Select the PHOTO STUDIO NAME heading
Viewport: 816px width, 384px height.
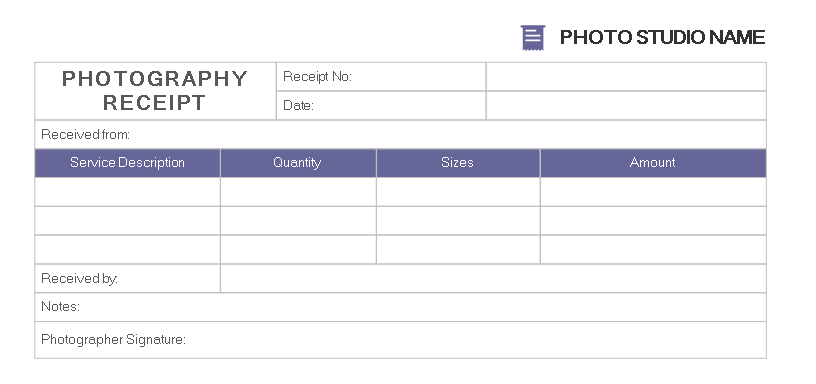pos(662,37)
